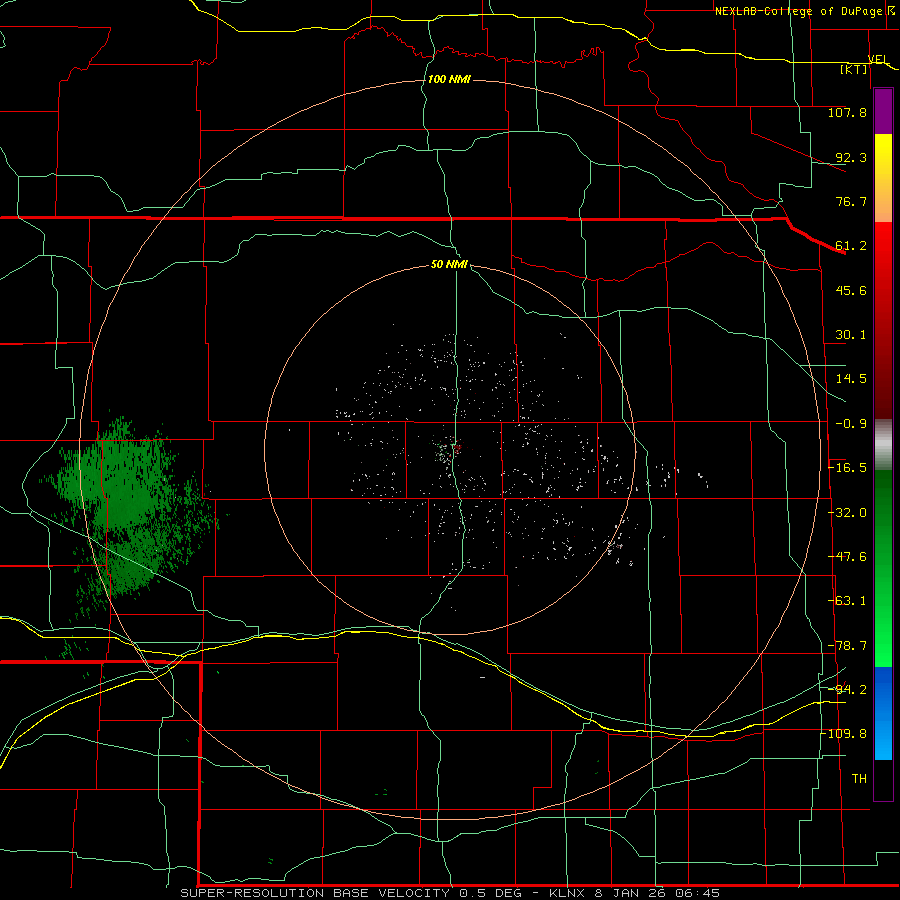900x900 pixels.
Task: Pick the gray segment of the color bar
Action: point(883,445)
